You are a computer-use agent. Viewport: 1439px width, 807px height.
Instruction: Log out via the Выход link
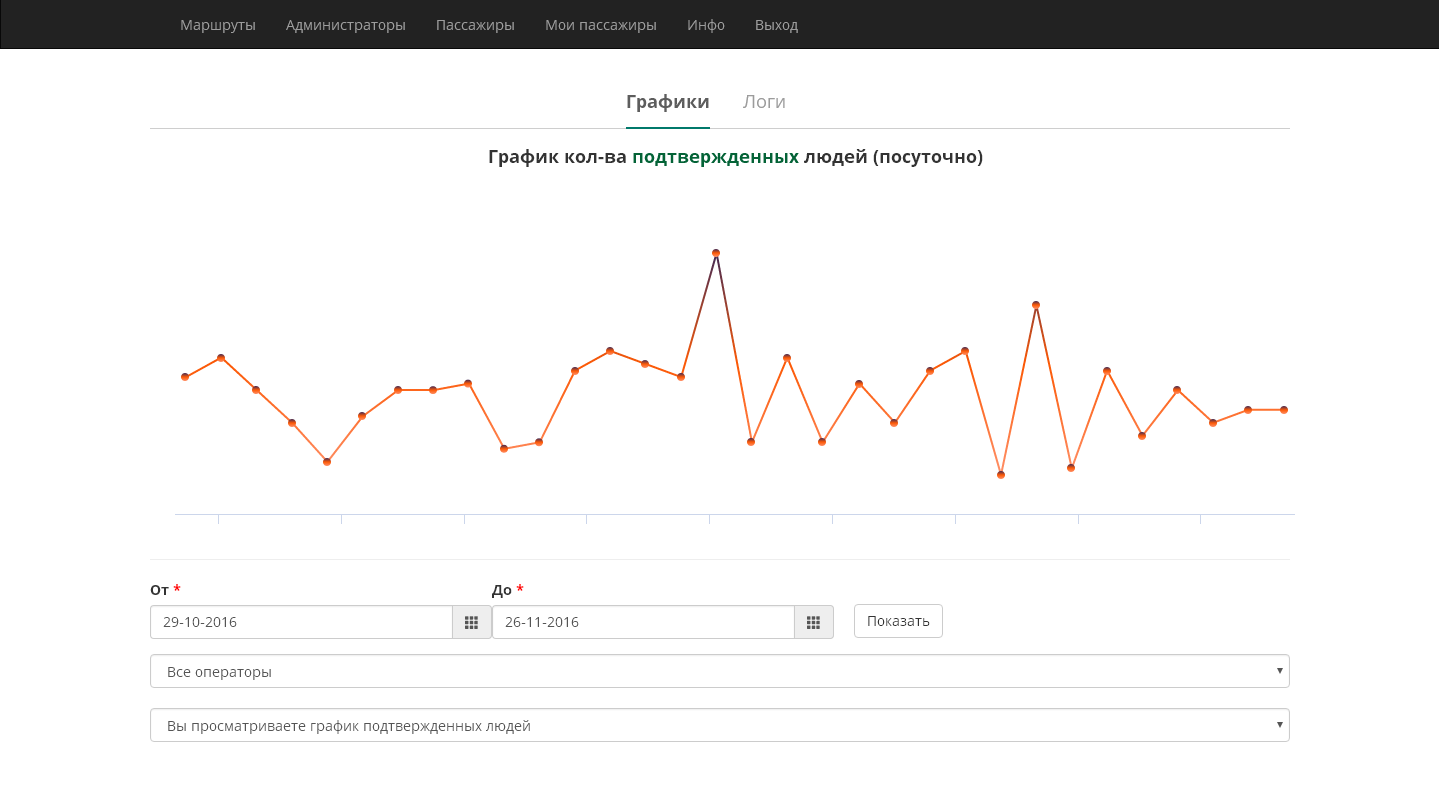(777, 25)
